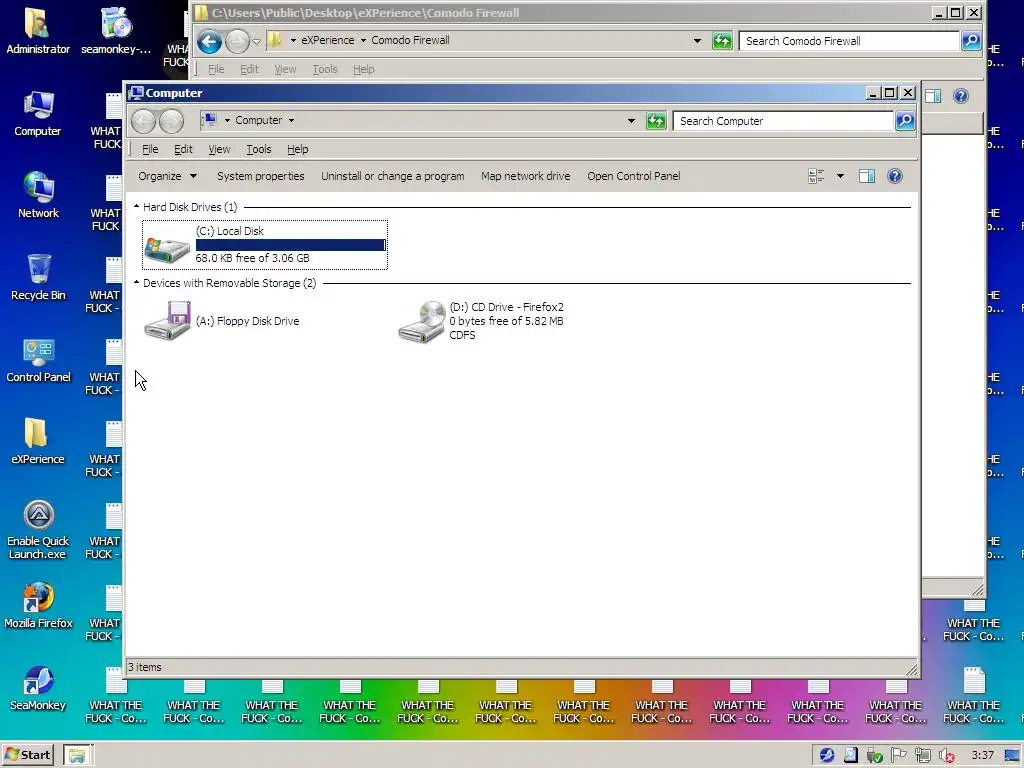Click Forward button in Computer window

point(172,121)
